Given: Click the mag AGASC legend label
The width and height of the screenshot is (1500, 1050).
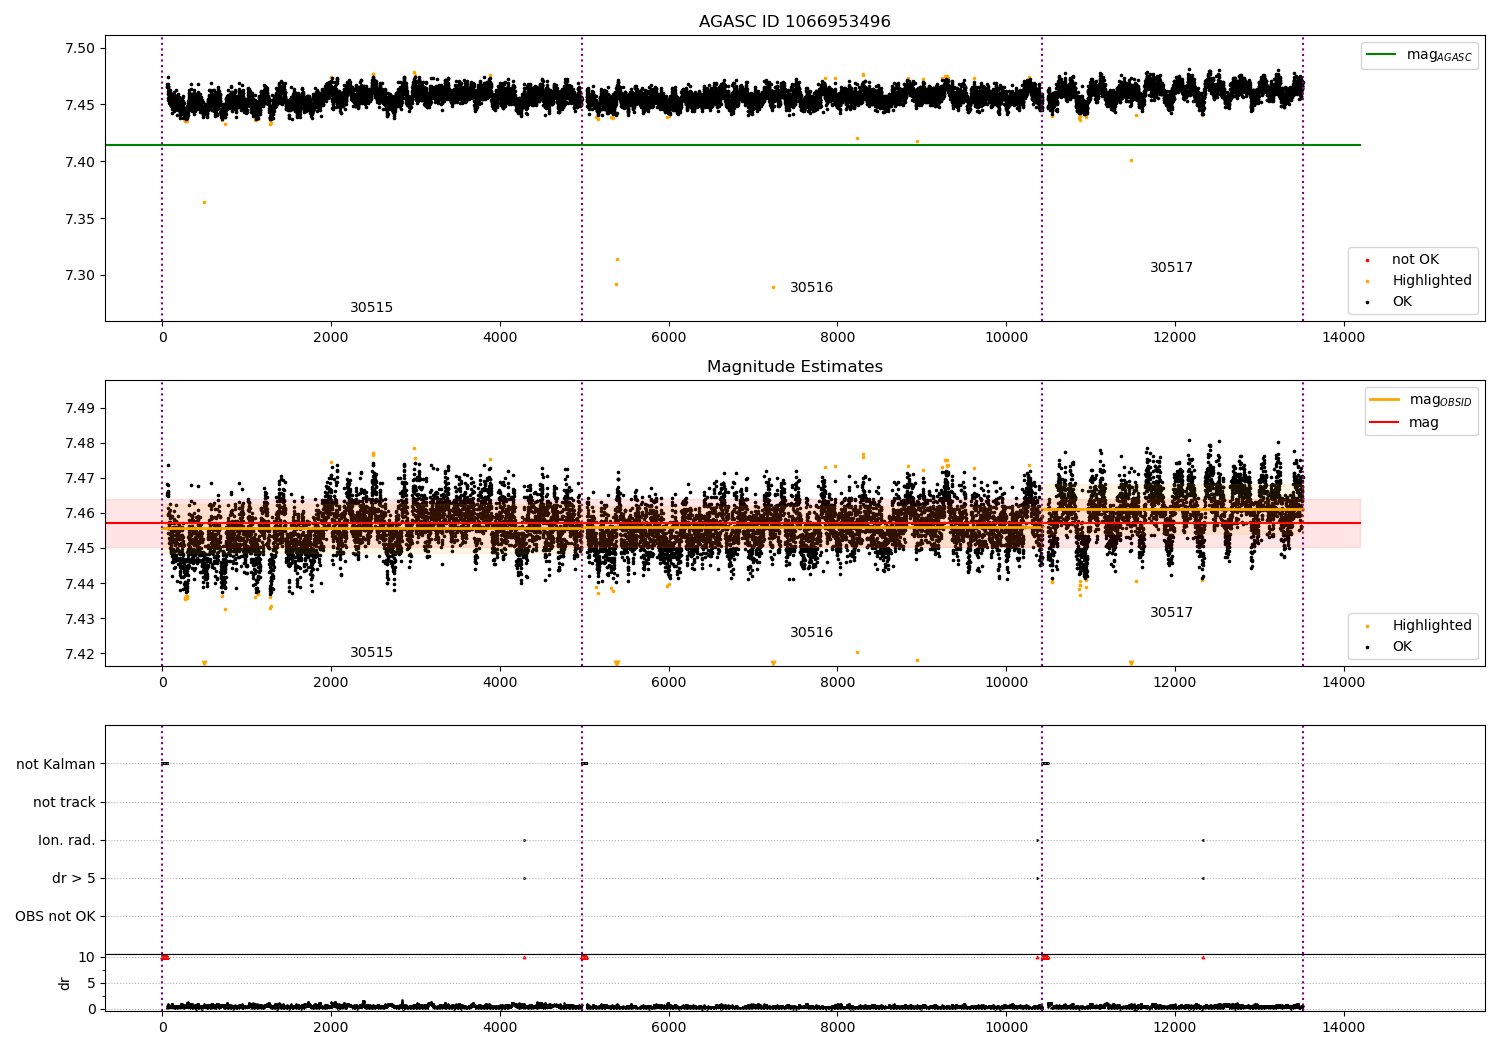Looking at the screenshot, I should point(1439,56).
